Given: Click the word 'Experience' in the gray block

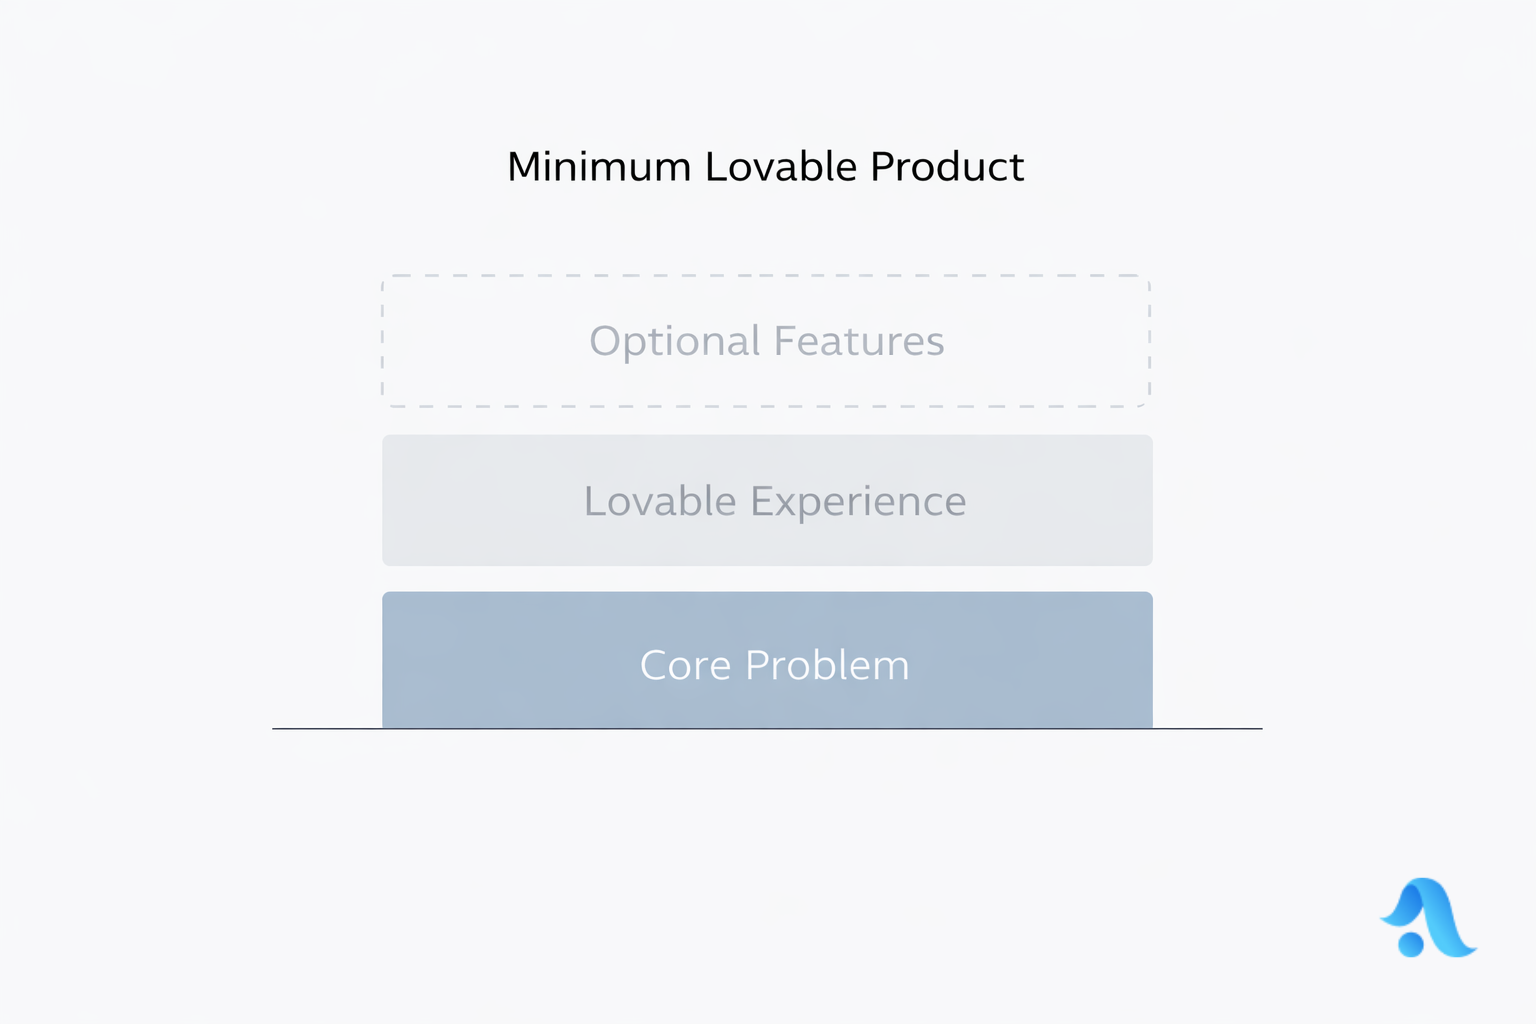Looking at the screenshot, I should click(858, 501).
